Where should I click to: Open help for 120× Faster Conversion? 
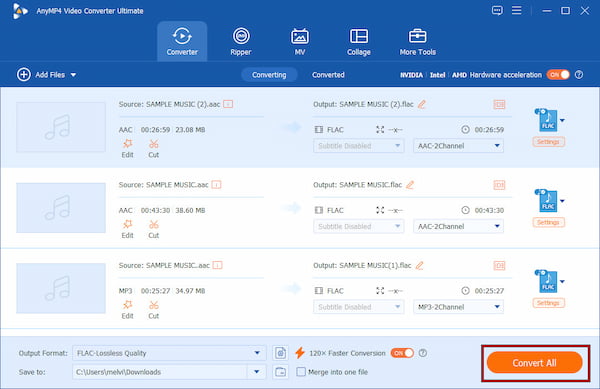tap(423, 353)
